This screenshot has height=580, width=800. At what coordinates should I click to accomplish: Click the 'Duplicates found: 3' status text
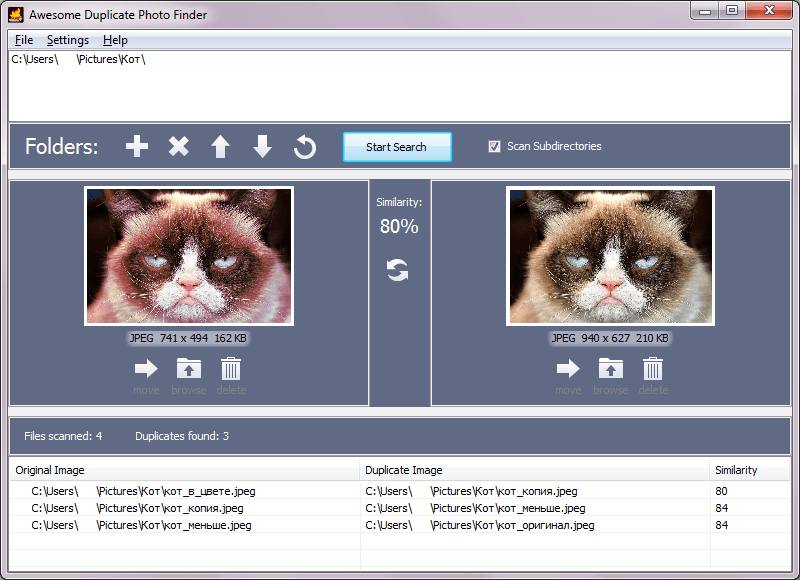coord(182,436)
